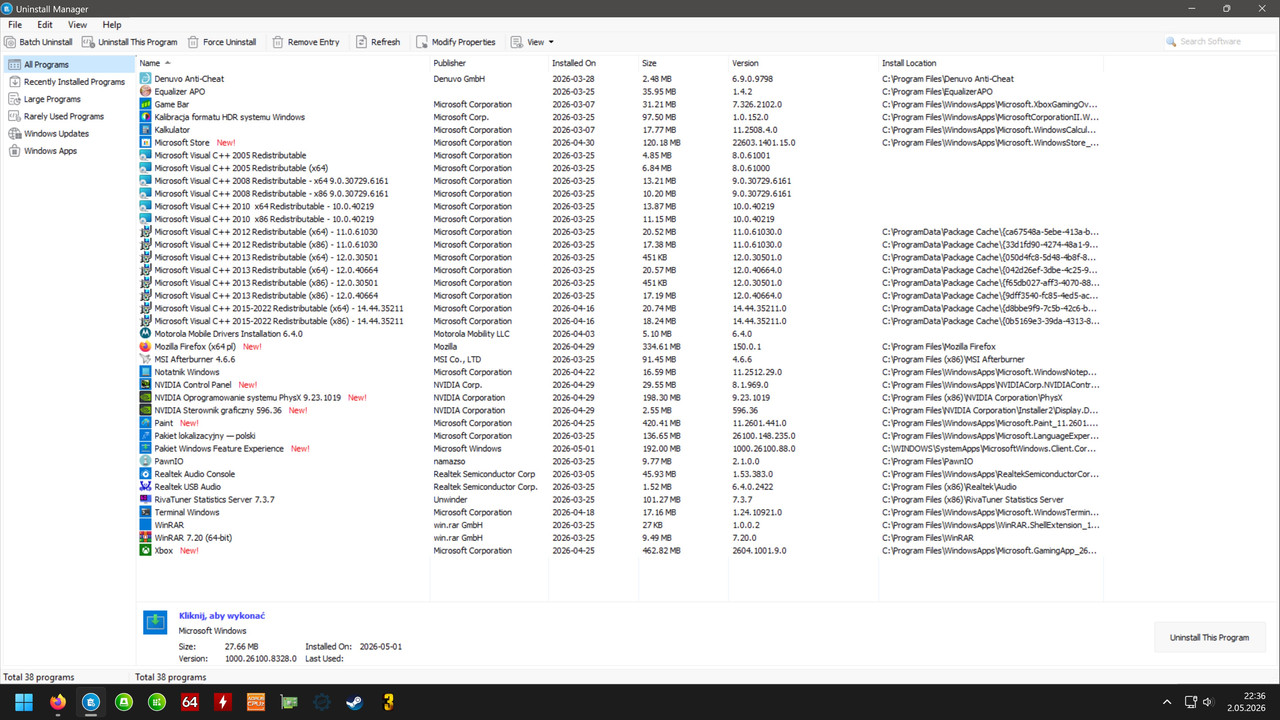Select the Terminal Windows icon

tap(146, 512)
